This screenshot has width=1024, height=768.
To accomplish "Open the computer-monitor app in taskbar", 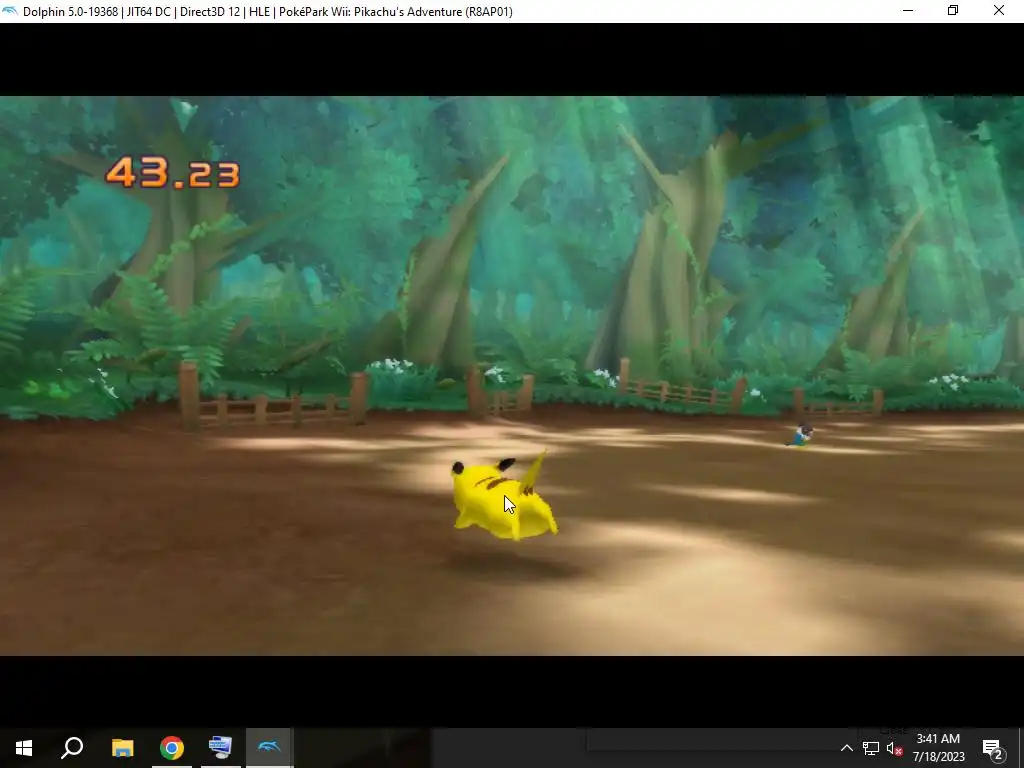I will [x=220, y=748].
